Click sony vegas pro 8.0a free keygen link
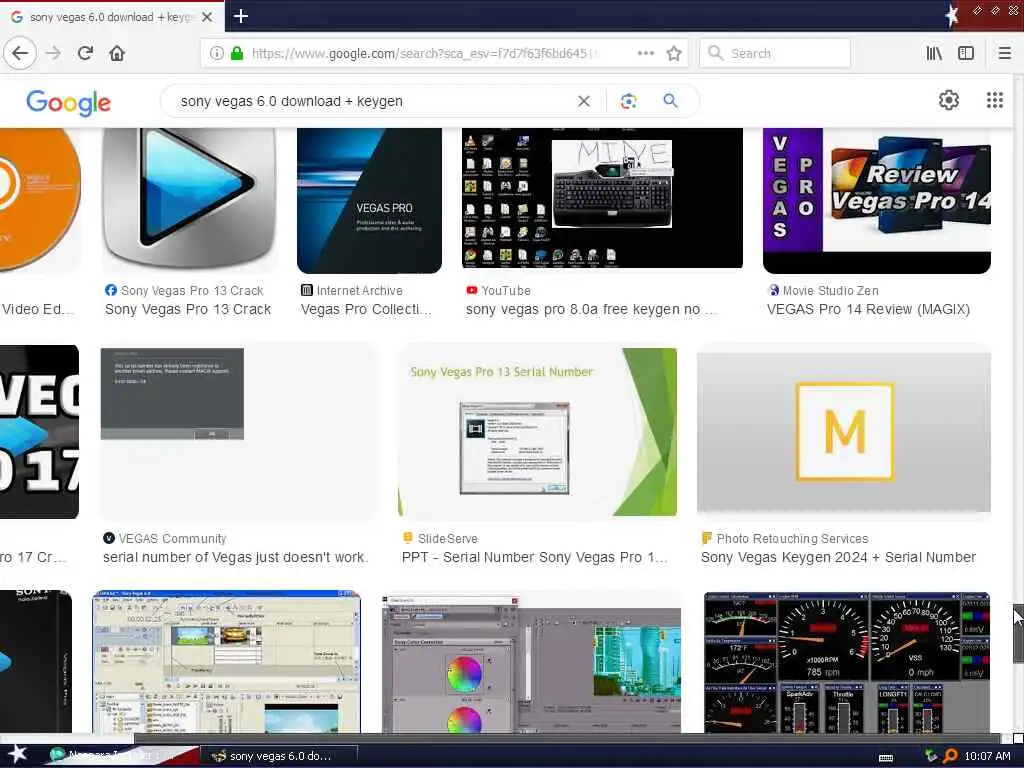Image resolution: width=1024 pixels, height=768 pixels. point(592,310)
